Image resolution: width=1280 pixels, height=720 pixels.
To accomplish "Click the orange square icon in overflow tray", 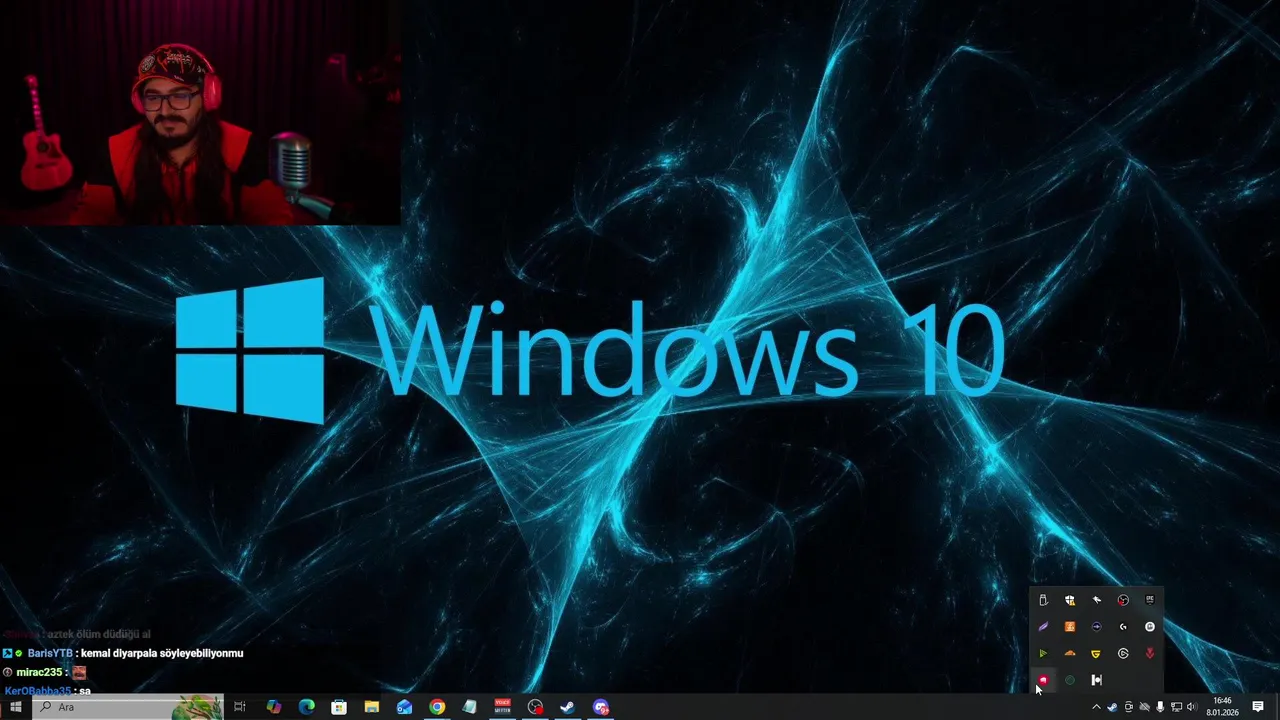I will (x=1070, y=626).
